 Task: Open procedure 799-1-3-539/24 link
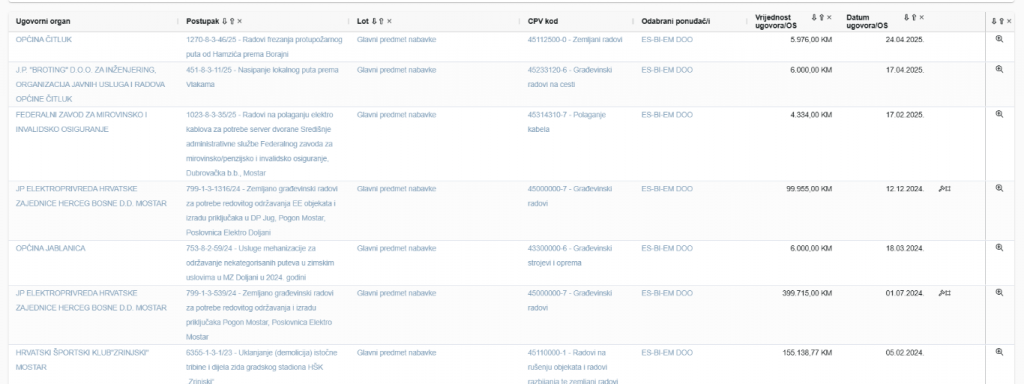pos(260,315)
